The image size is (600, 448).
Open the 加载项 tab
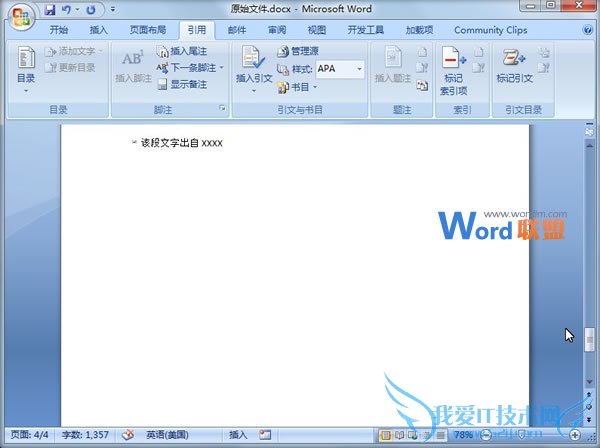pyautogui.click(x=419, y=30)
